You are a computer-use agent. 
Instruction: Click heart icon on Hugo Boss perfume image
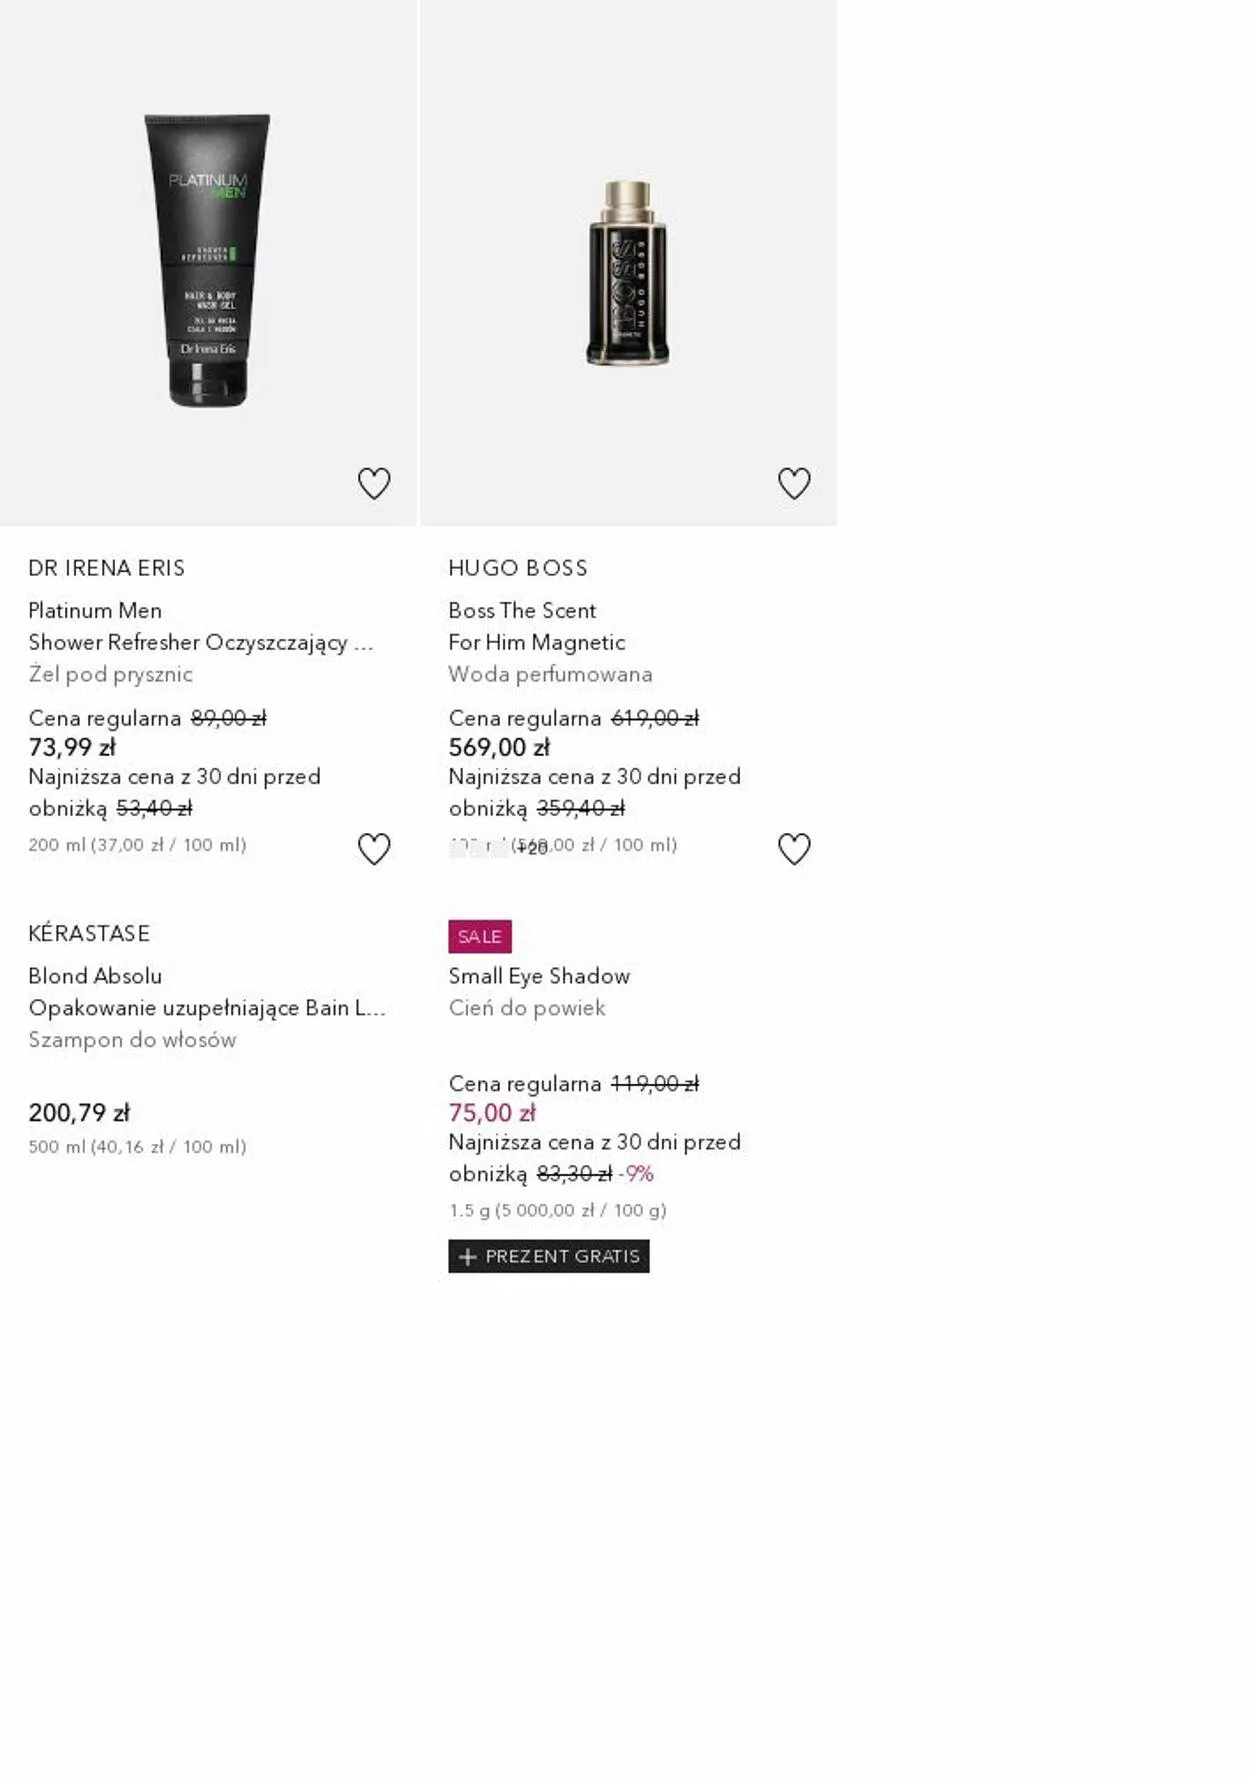tap(794, 484)
